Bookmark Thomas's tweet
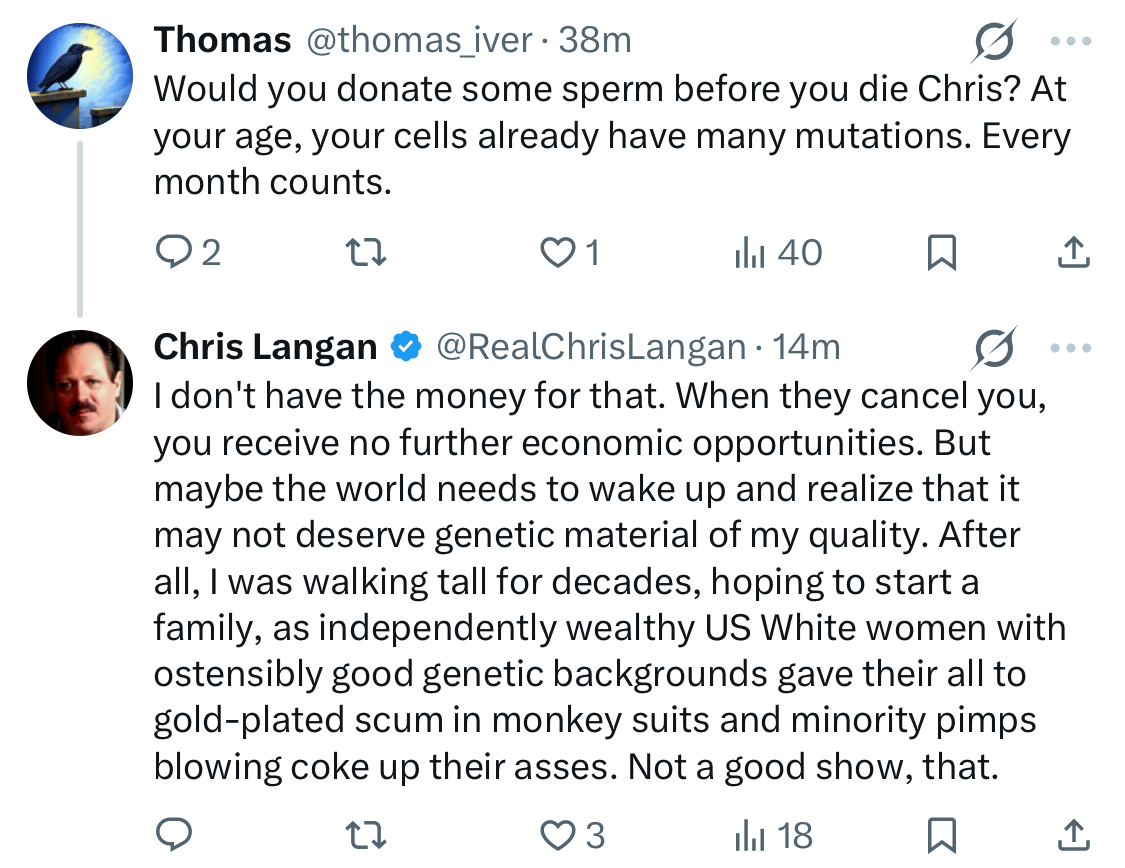This screenshot has width=1125, height=868. pos(941,253)
